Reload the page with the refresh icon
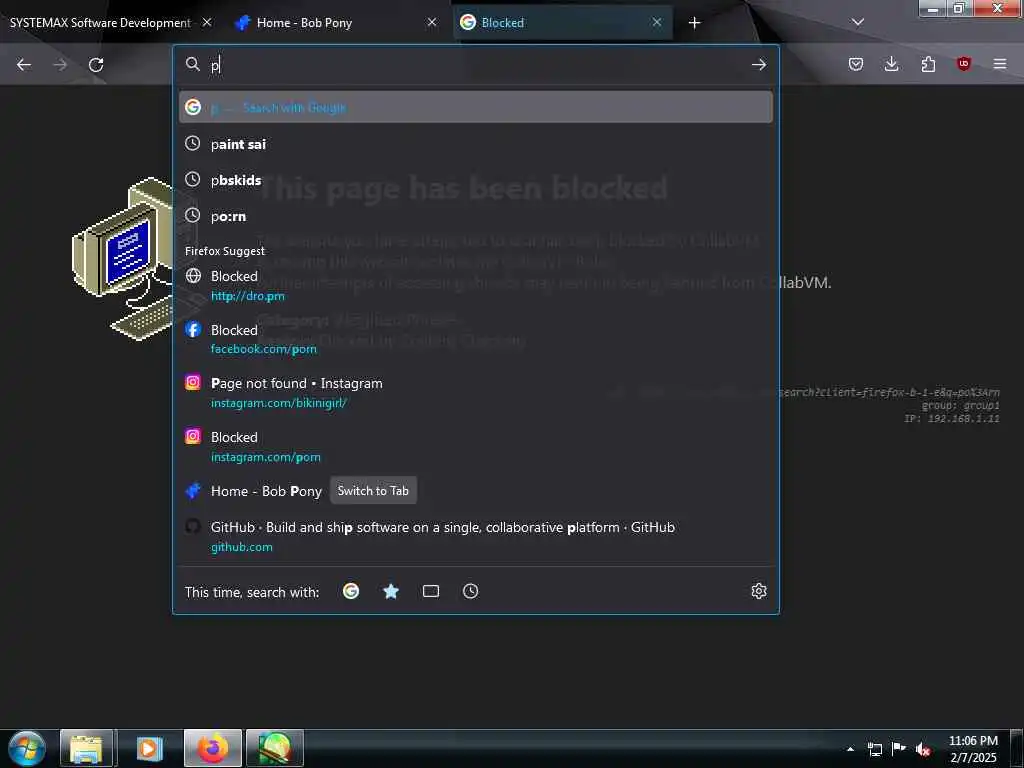 tap(96, 65)
